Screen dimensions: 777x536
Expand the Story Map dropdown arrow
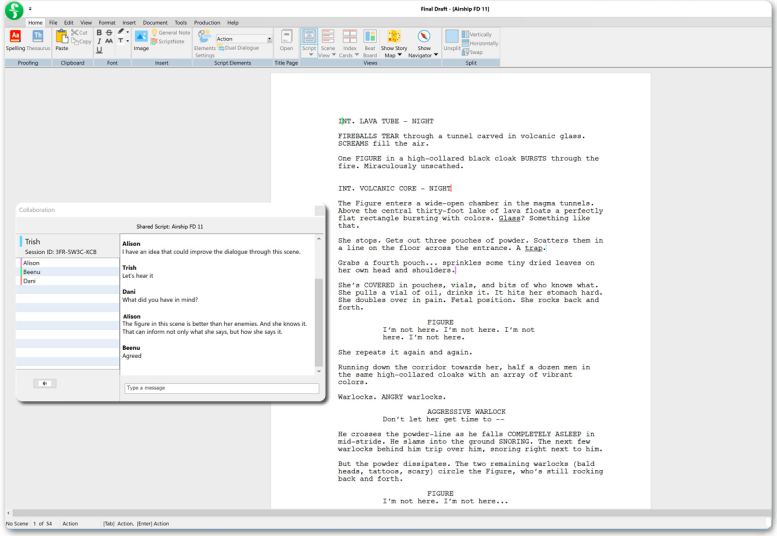[399, 55]
